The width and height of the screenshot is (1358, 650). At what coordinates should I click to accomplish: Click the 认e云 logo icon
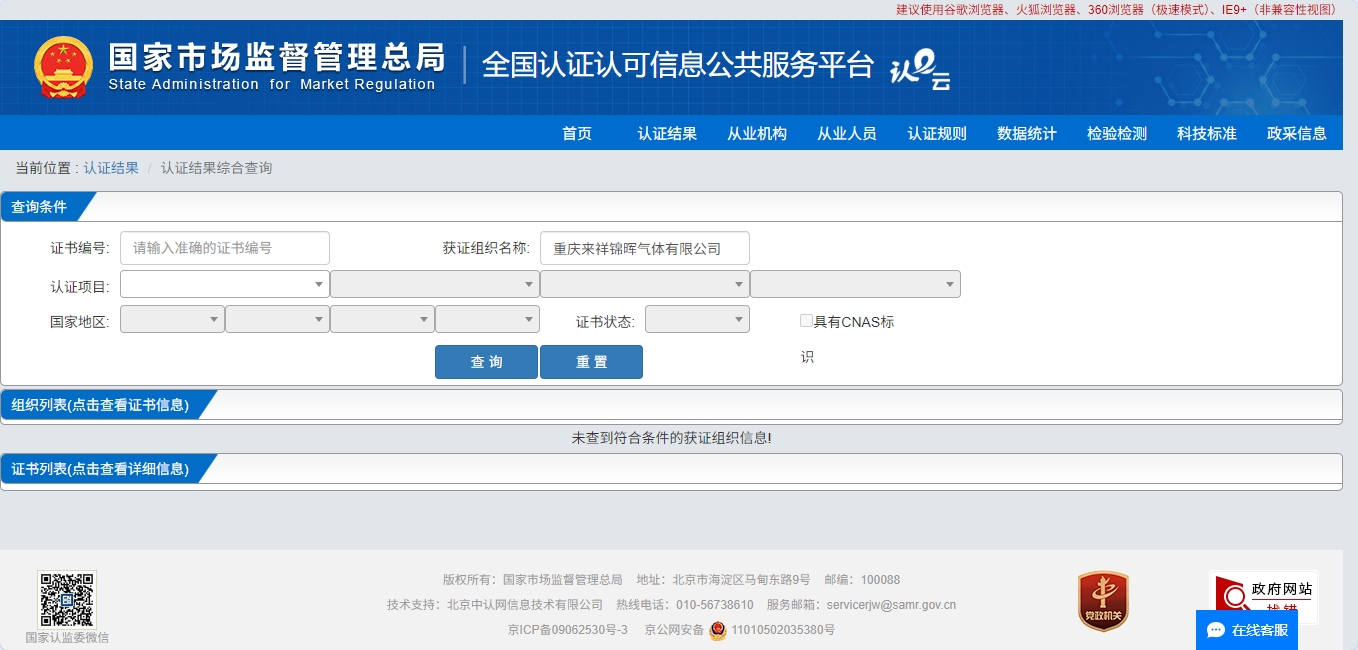click(919, 69)
